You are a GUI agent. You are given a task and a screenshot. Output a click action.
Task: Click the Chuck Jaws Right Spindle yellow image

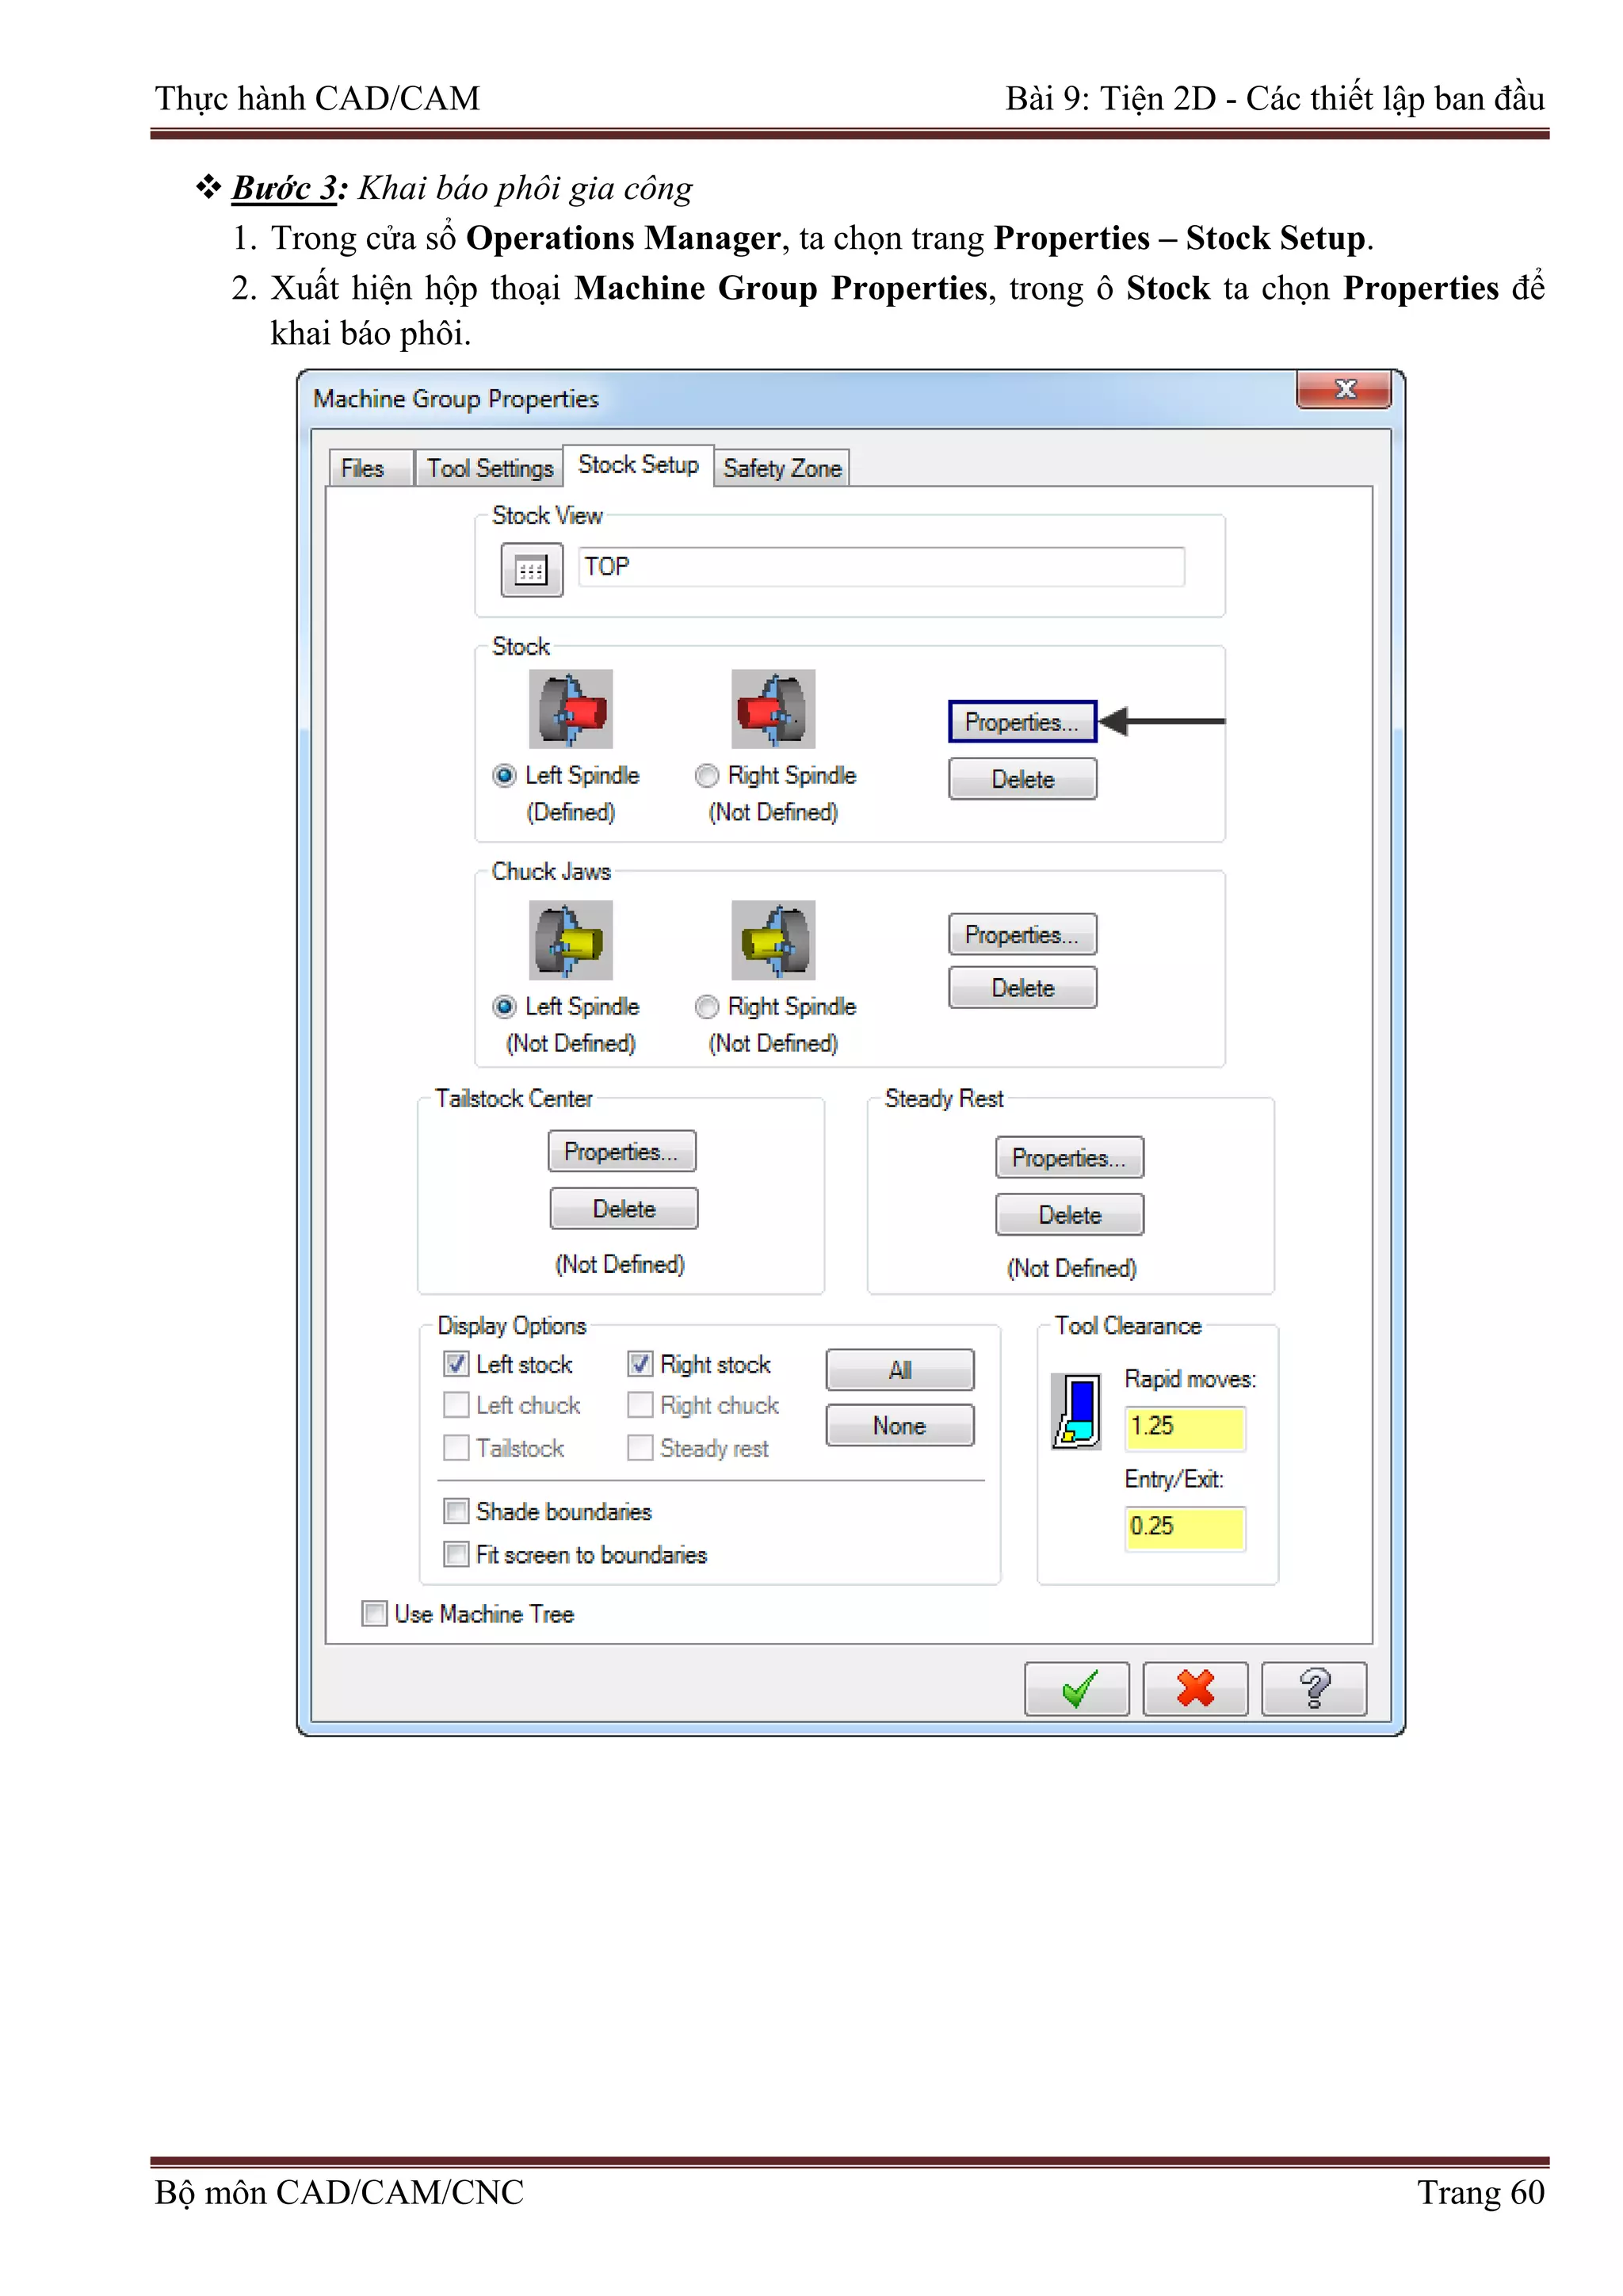pos(773,940)
